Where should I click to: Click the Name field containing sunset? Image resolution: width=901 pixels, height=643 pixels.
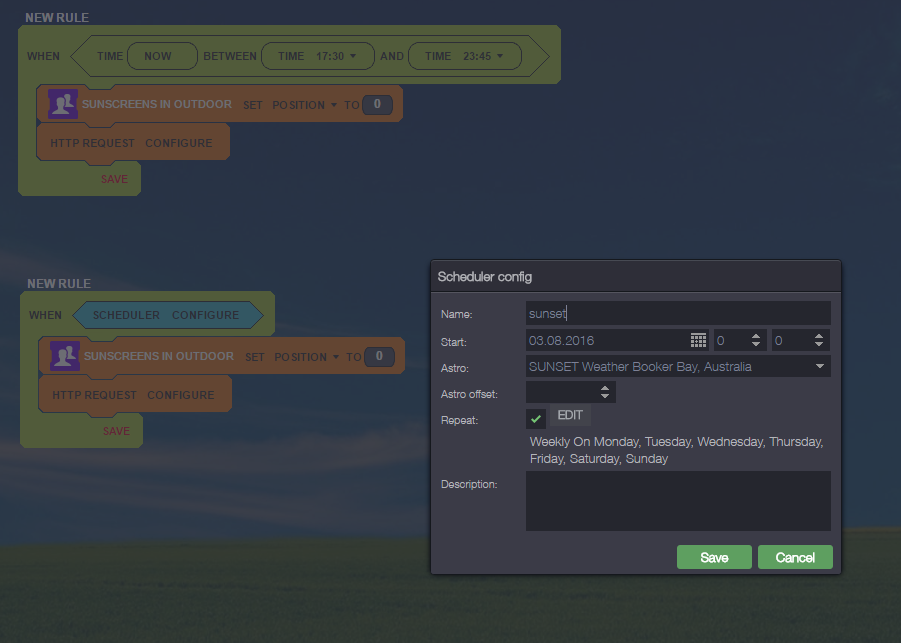[678, 313]
